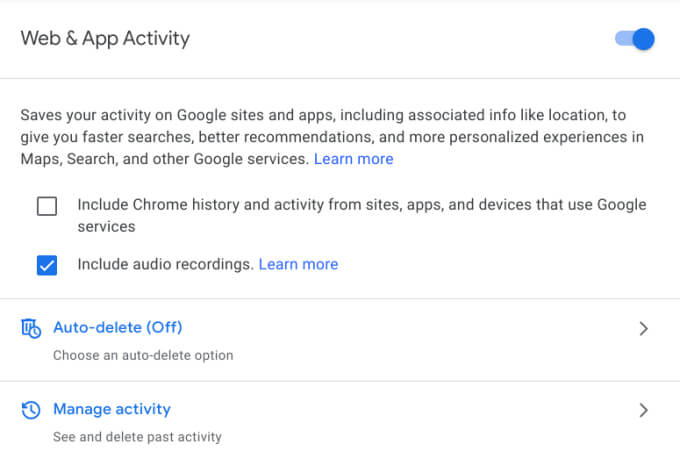Image resolution: width=680 pixels, height=458 pixels.
Task: Open Learn more link beside audio recordings
Action: (298, 264)
